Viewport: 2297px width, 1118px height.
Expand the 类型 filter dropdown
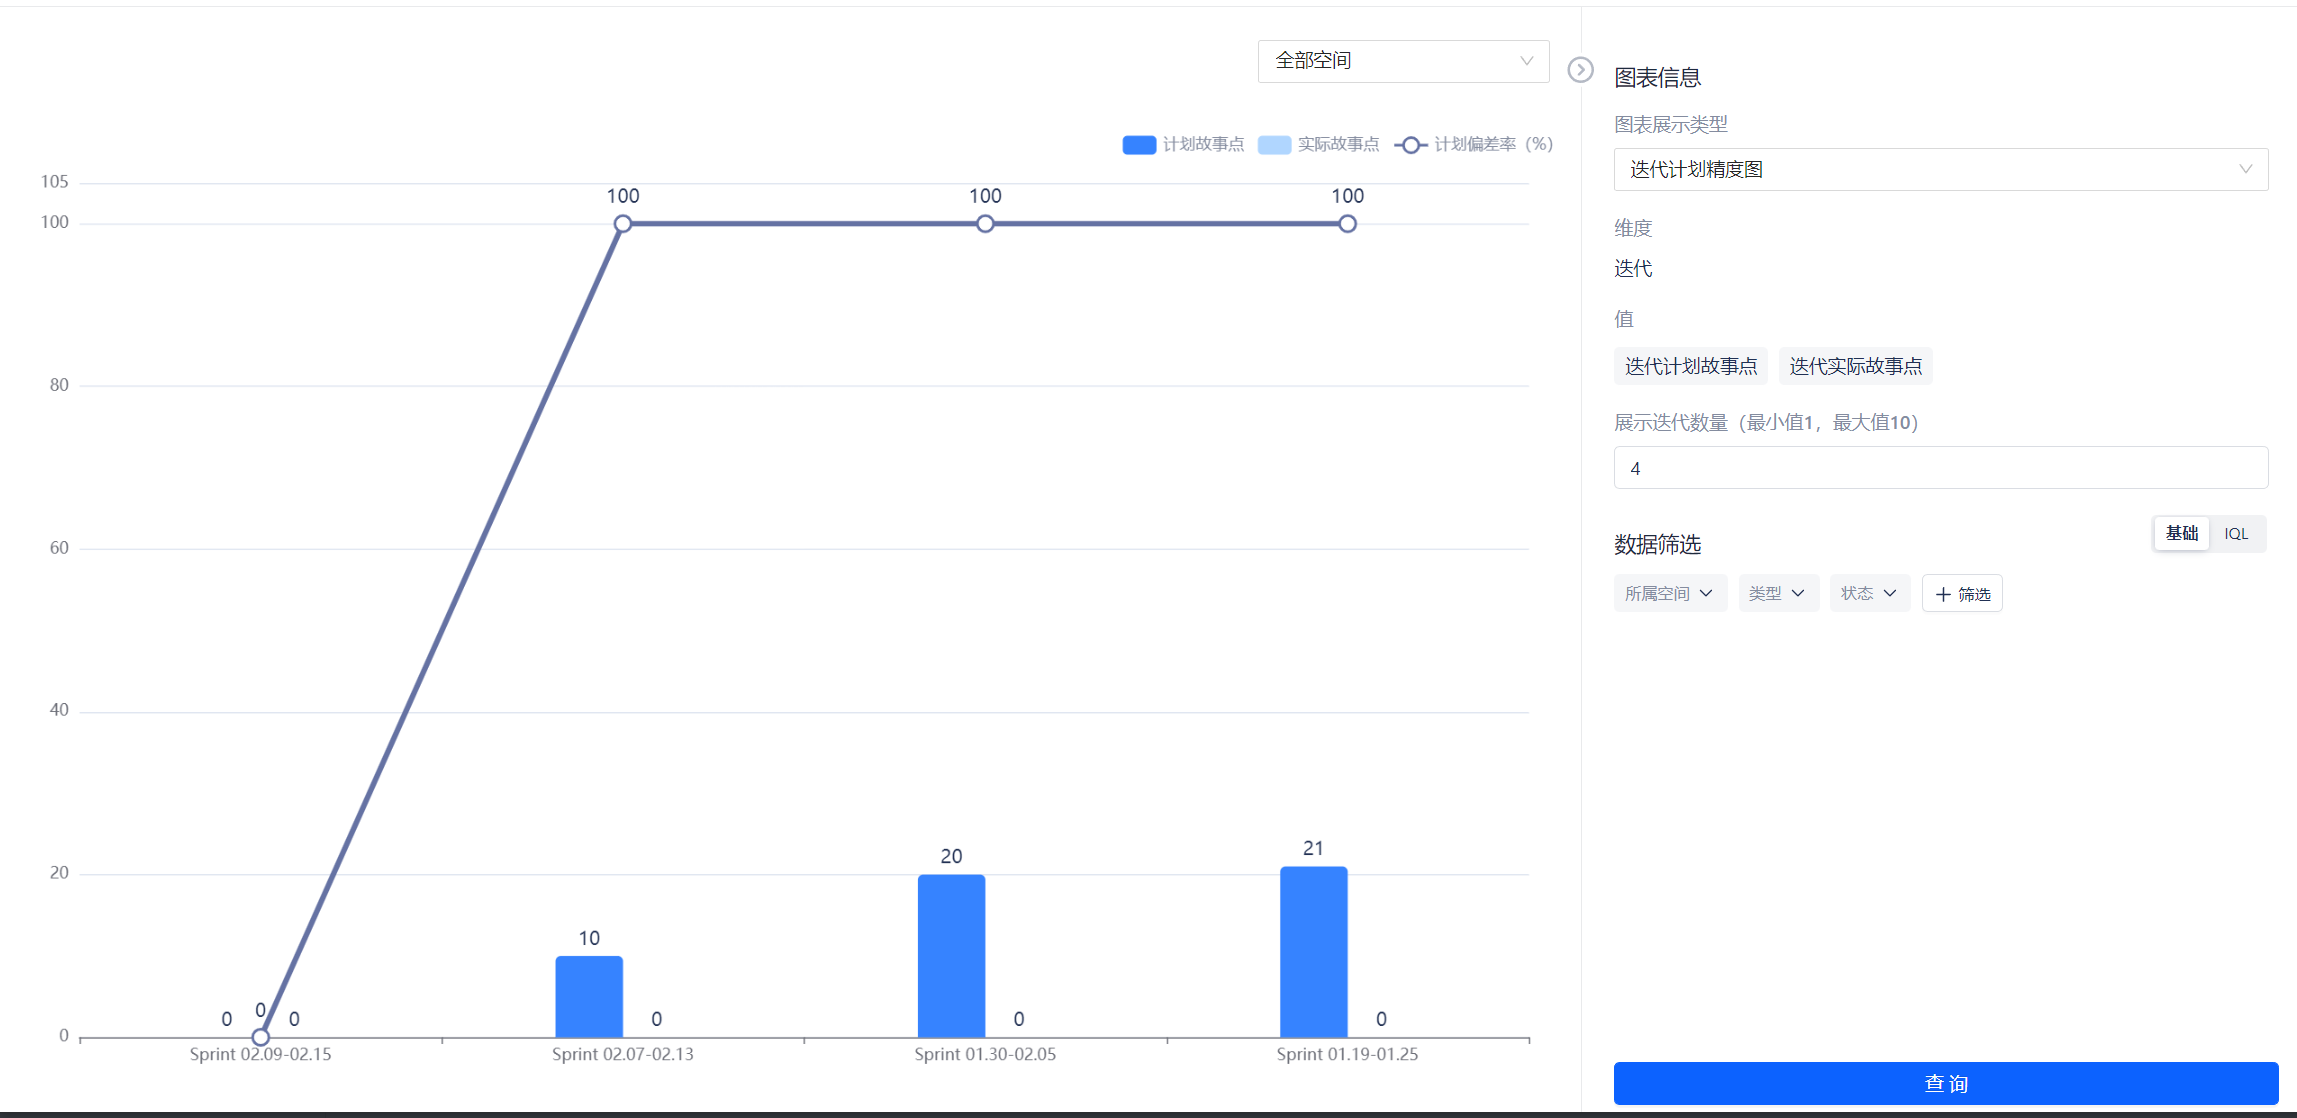point(1778,593)
